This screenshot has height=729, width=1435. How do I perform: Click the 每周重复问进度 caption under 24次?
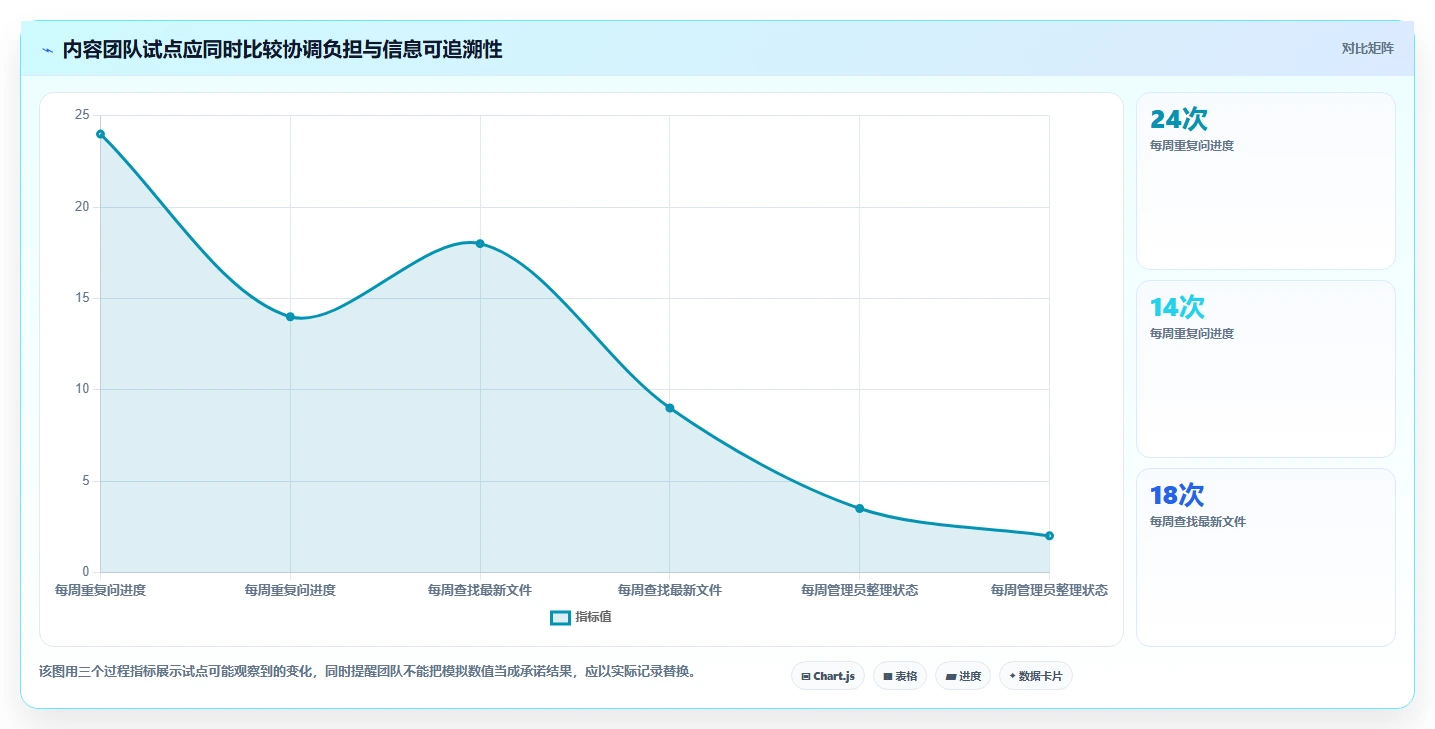pos(1192,146)
